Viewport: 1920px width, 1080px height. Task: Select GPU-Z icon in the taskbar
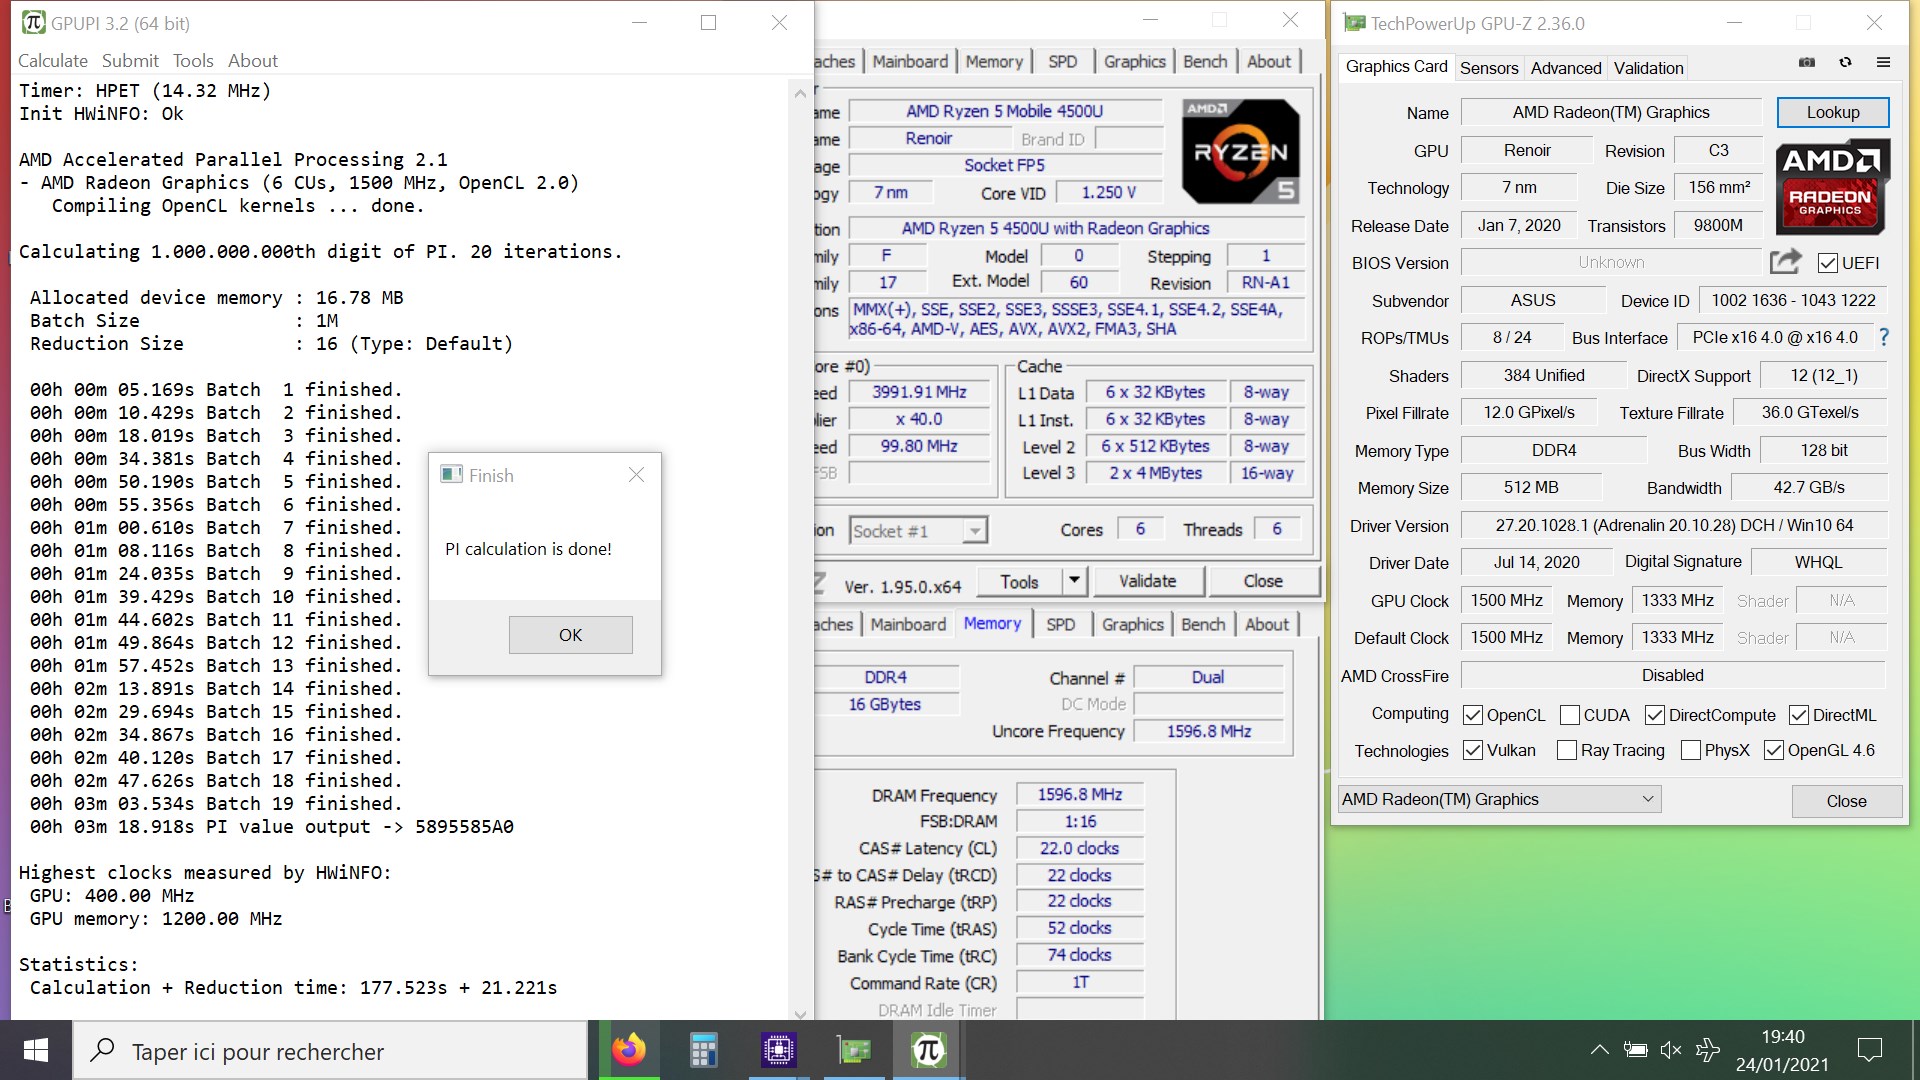tap(854, 1050)
